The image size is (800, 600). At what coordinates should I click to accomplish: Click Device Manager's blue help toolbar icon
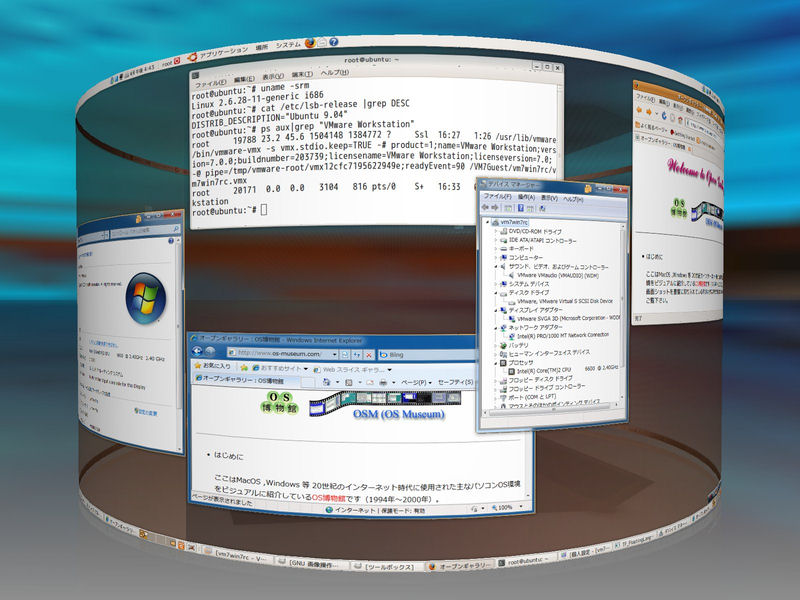[521, 208]
